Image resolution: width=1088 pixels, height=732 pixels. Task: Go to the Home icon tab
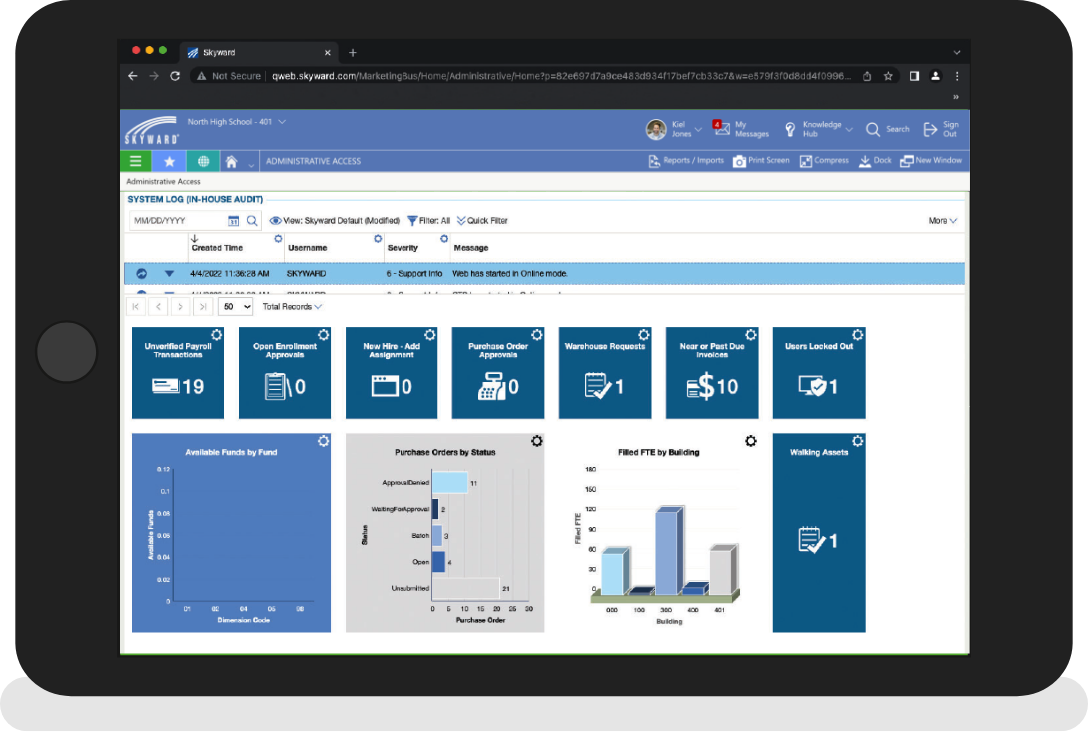[x=231, y=162]
